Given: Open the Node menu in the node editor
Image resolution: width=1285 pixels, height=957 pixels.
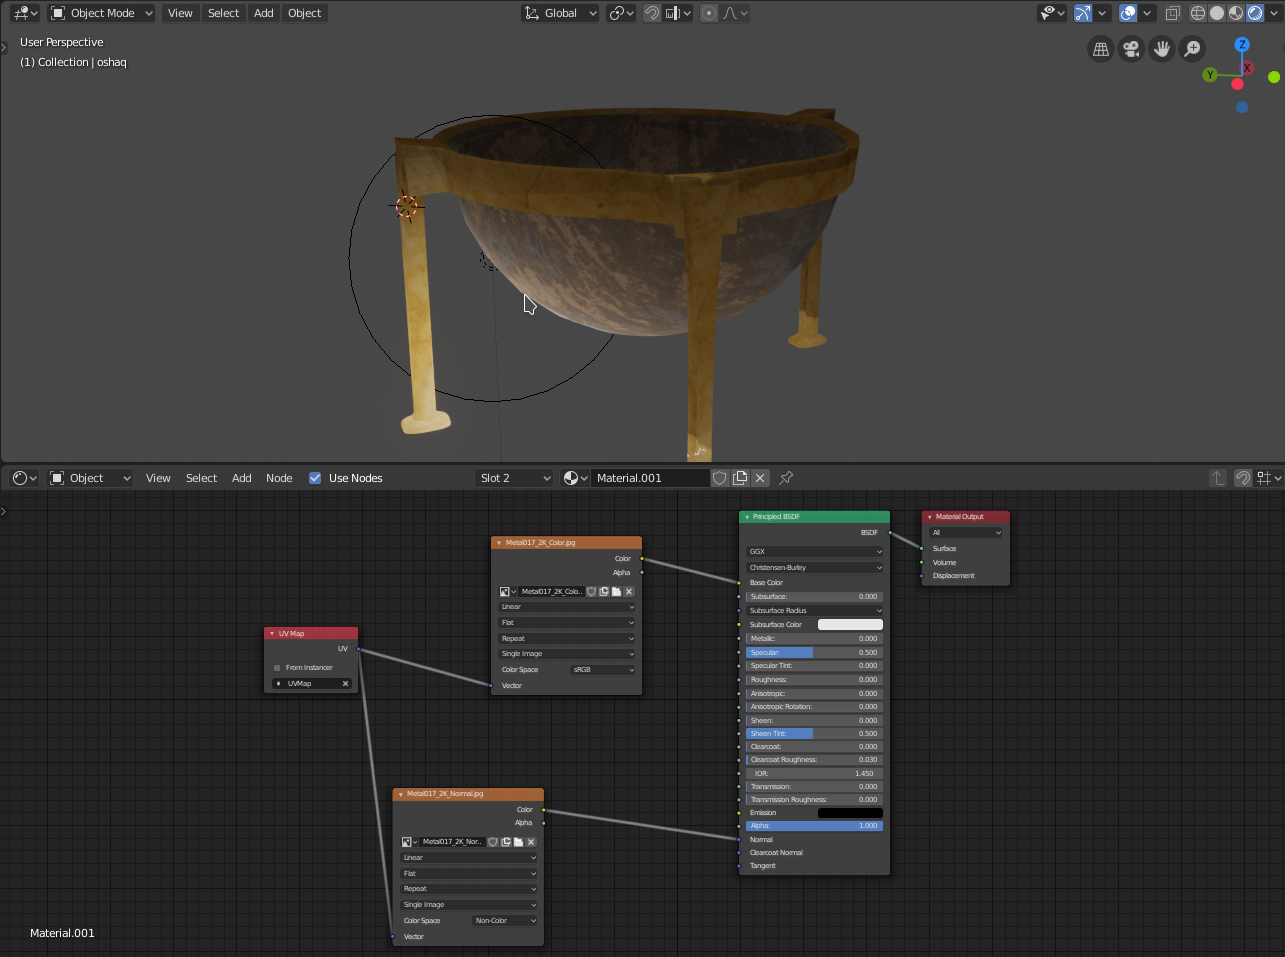Looking at the screenshot, I should pos(279,478).
